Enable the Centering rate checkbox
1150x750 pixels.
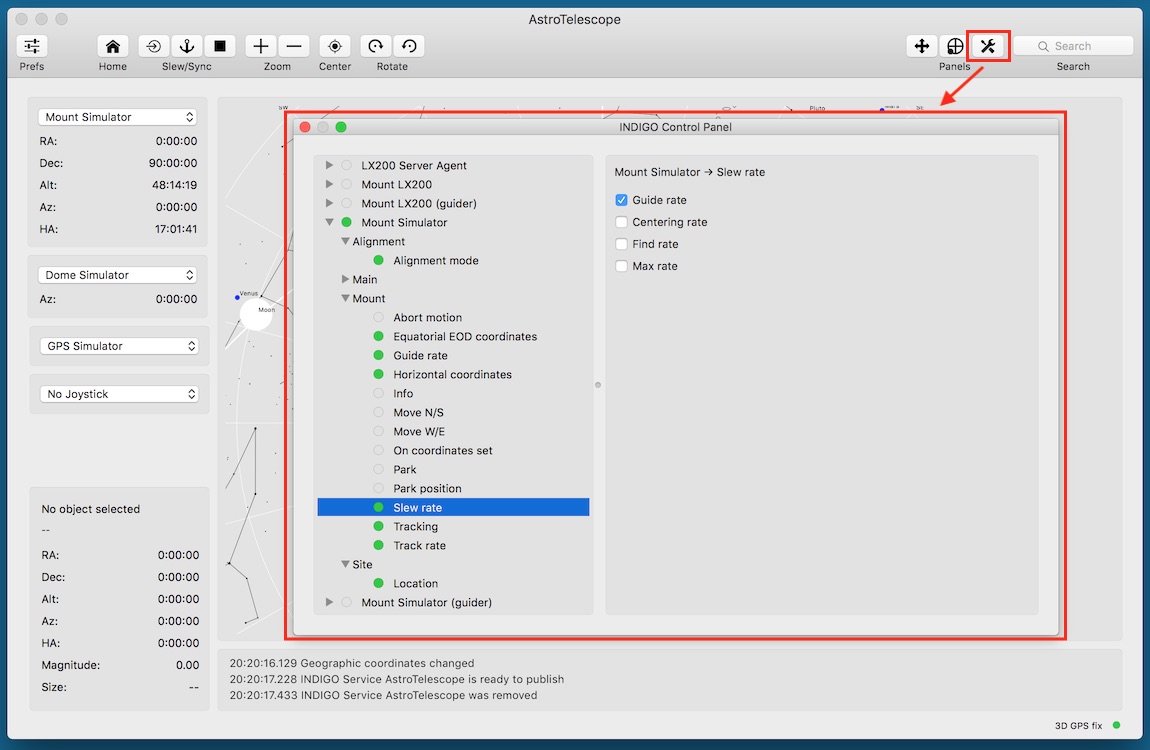click(x=621, y=222)
